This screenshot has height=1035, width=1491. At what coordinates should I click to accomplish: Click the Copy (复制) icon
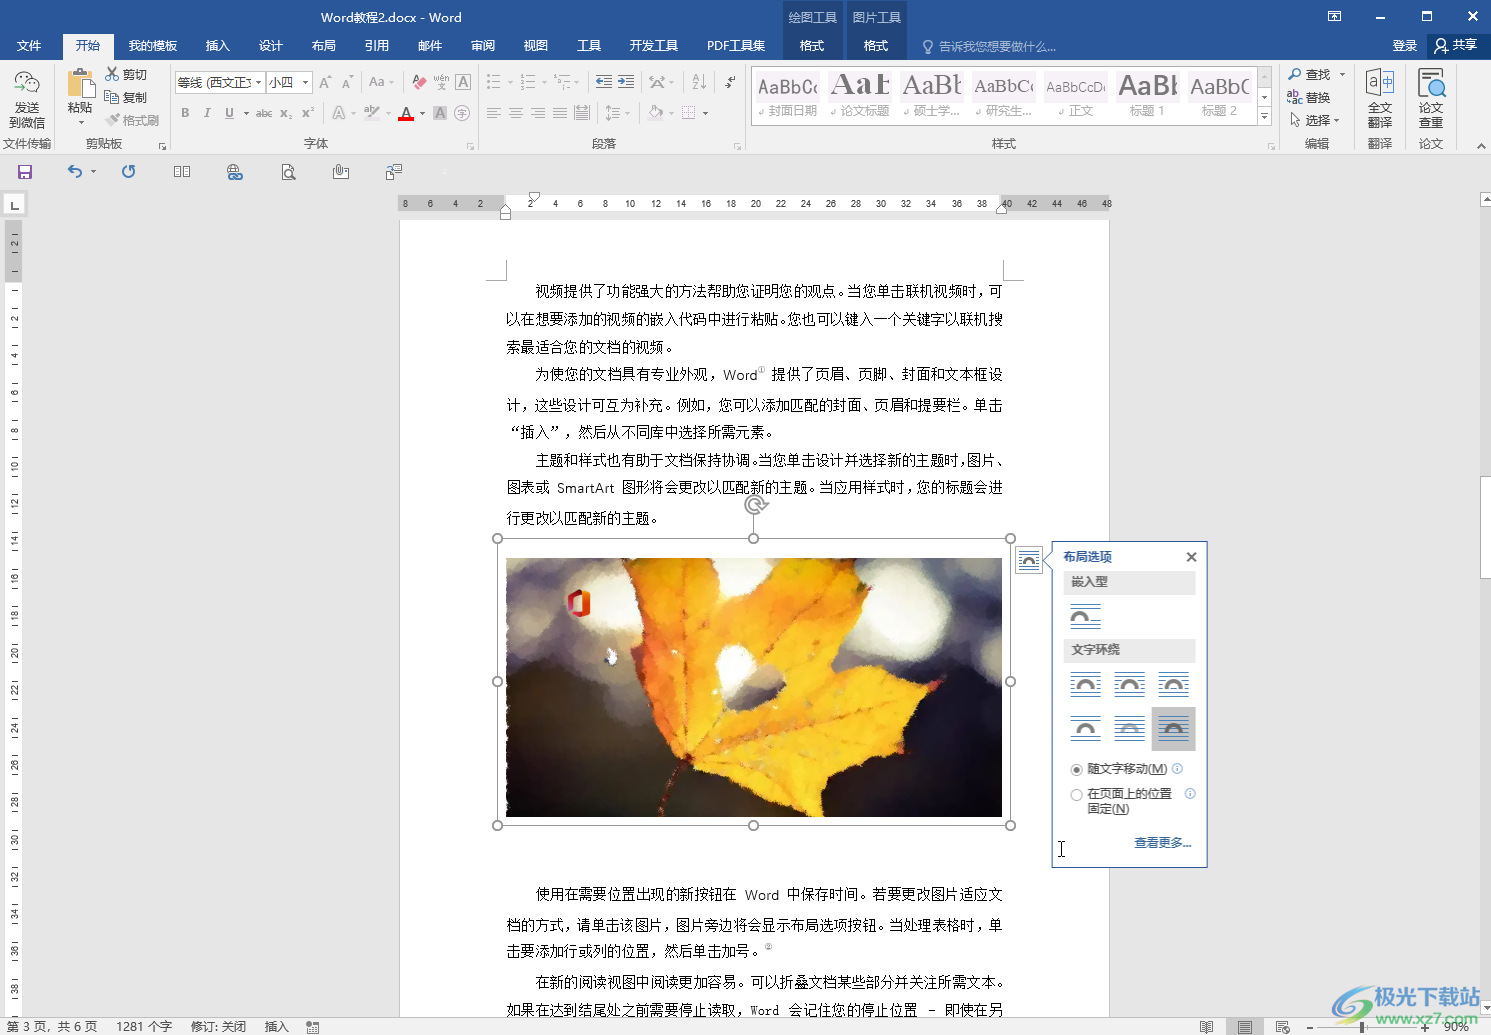(112, 97)
